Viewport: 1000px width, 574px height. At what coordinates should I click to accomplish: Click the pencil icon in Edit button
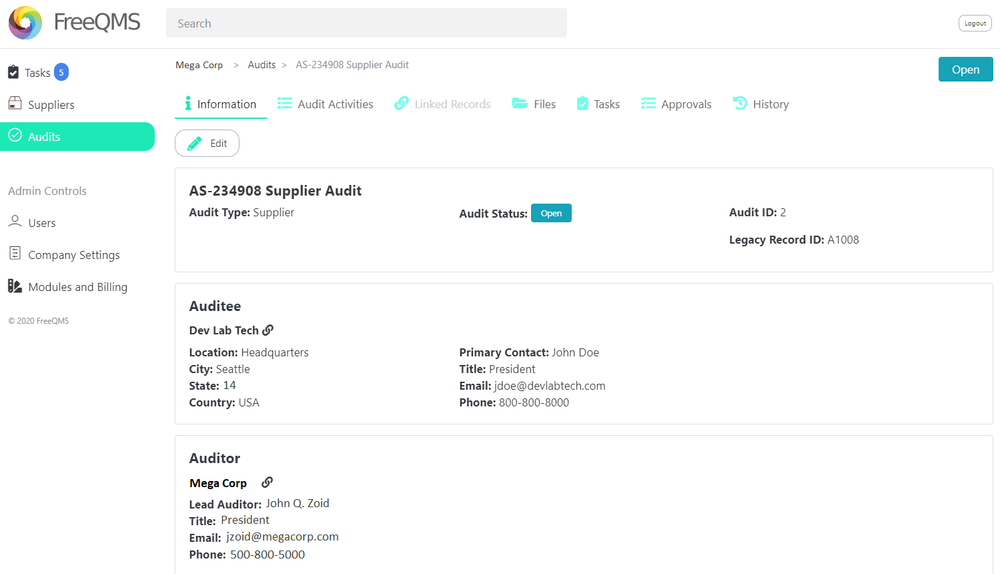[x=195, y=144]
